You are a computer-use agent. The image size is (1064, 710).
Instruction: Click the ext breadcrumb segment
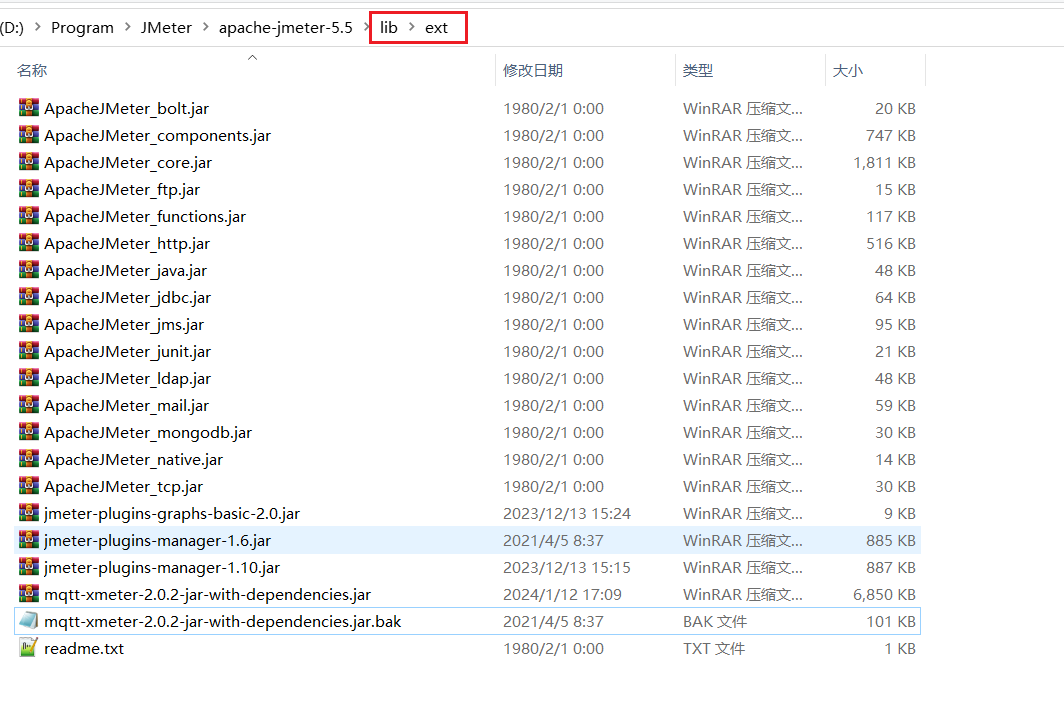tap(436, 28)
